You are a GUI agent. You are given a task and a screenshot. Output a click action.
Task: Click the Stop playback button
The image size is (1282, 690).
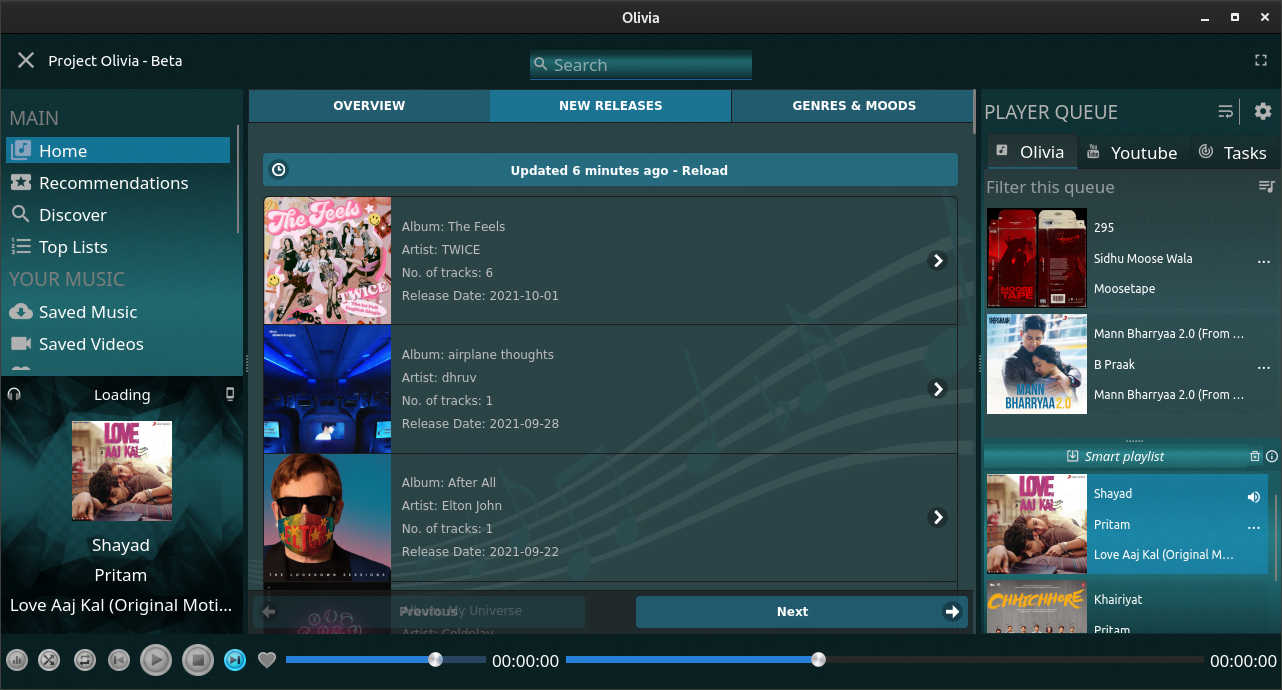tap(198, 660)
